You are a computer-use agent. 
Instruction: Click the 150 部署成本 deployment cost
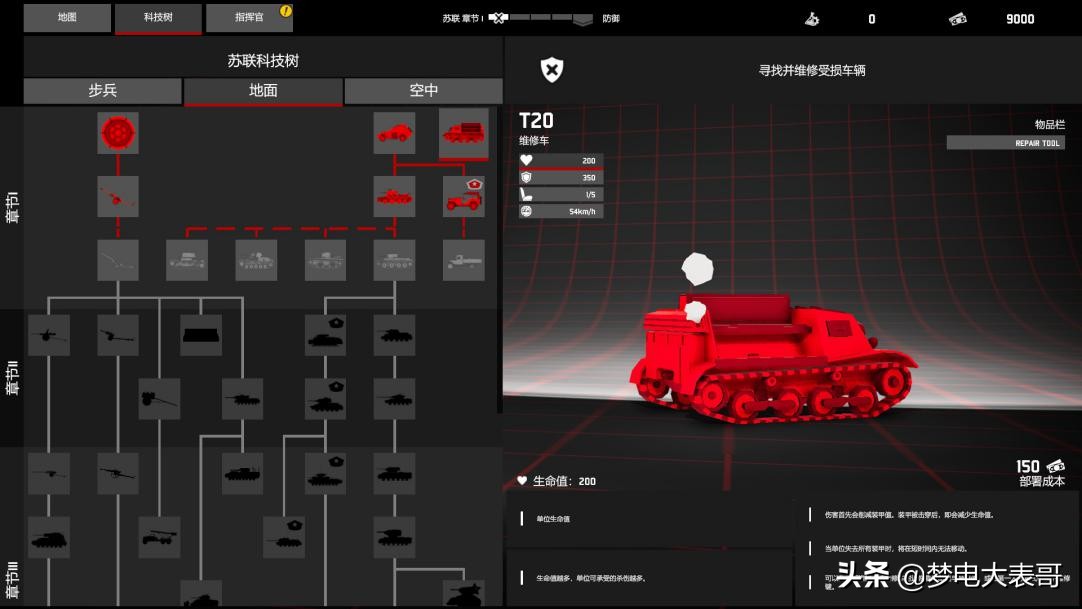[1041, 473]
